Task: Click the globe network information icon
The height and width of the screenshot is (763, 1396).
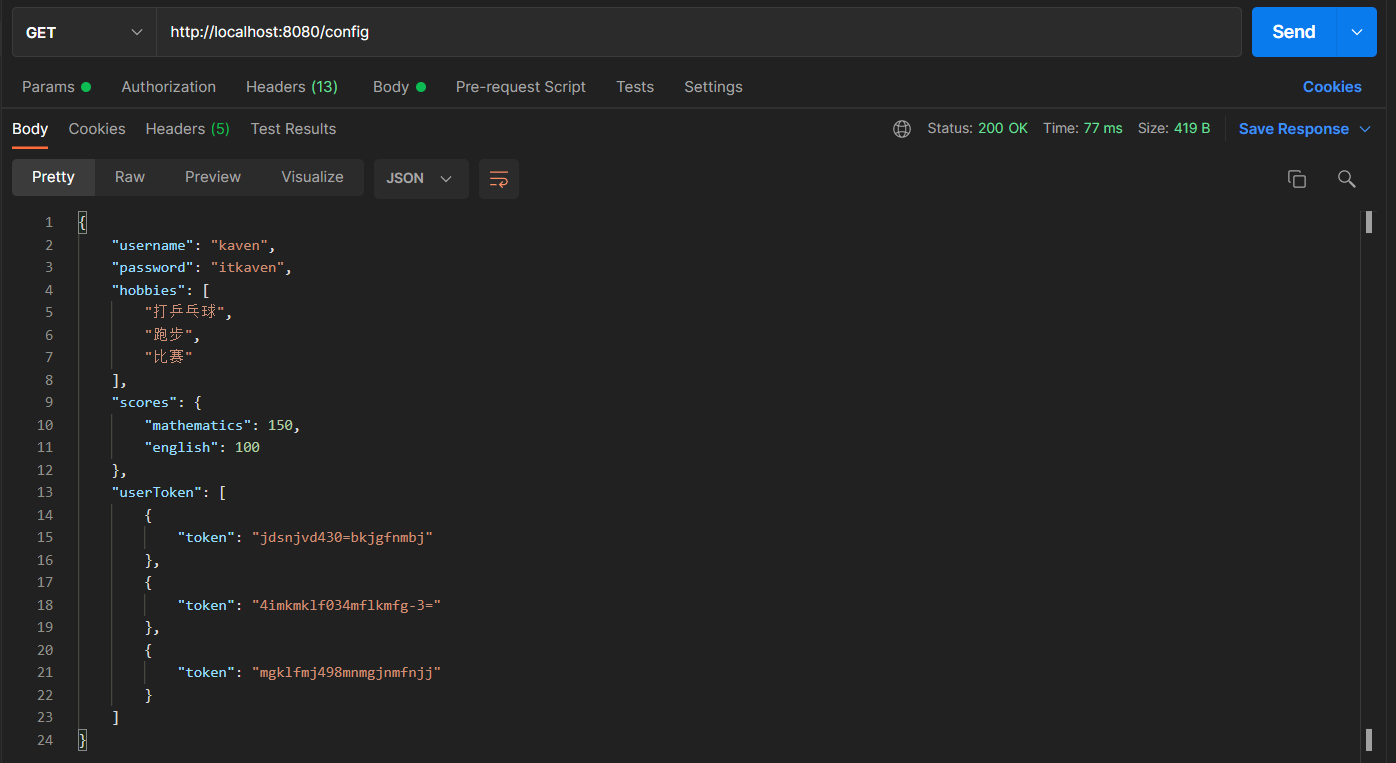Action: coord(902,128)
